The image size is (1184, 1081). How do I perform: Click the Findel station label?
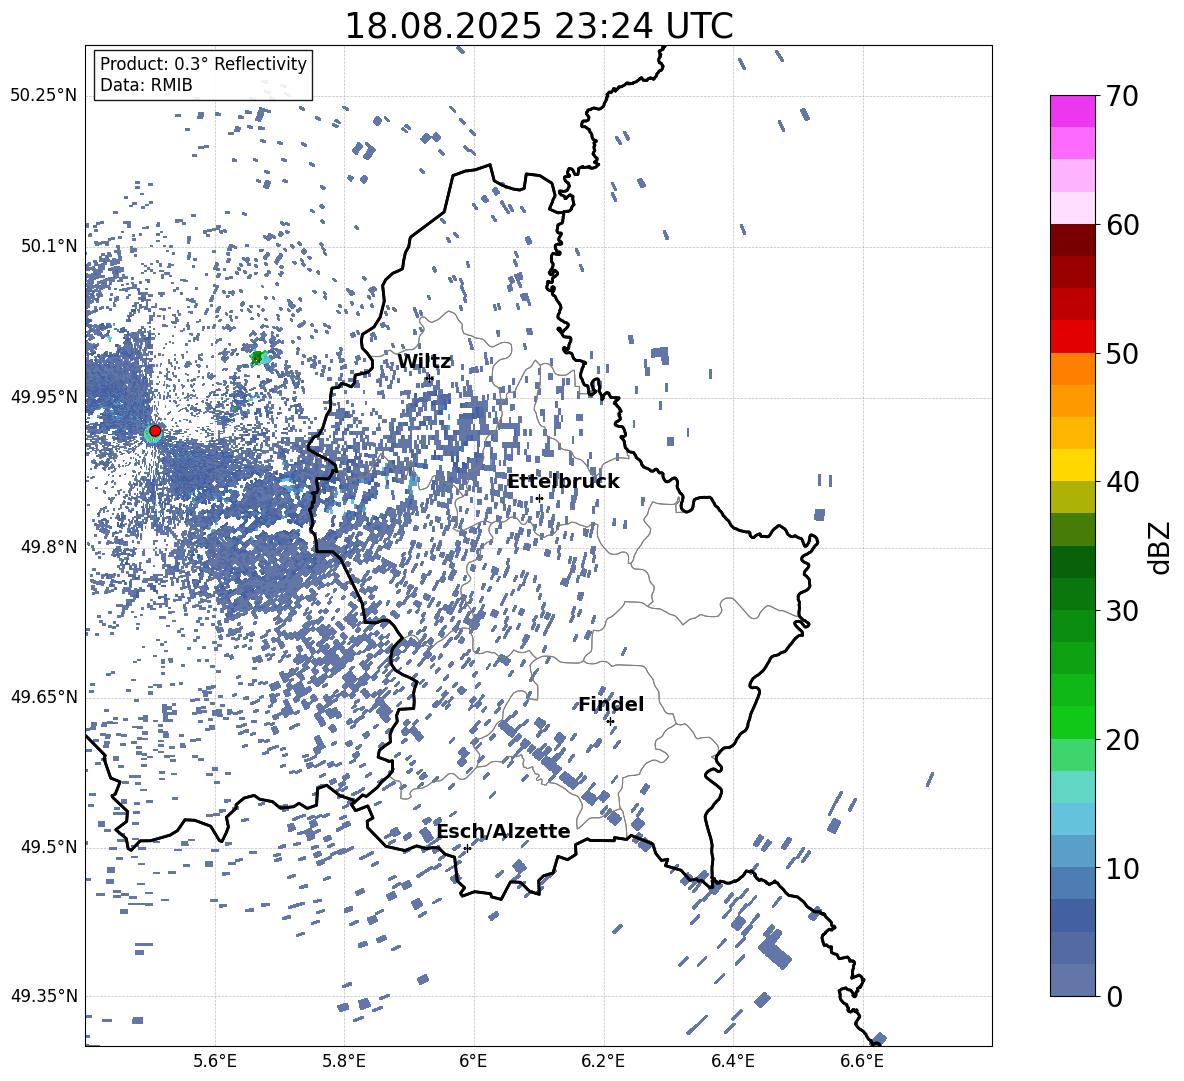pos(611,704)
